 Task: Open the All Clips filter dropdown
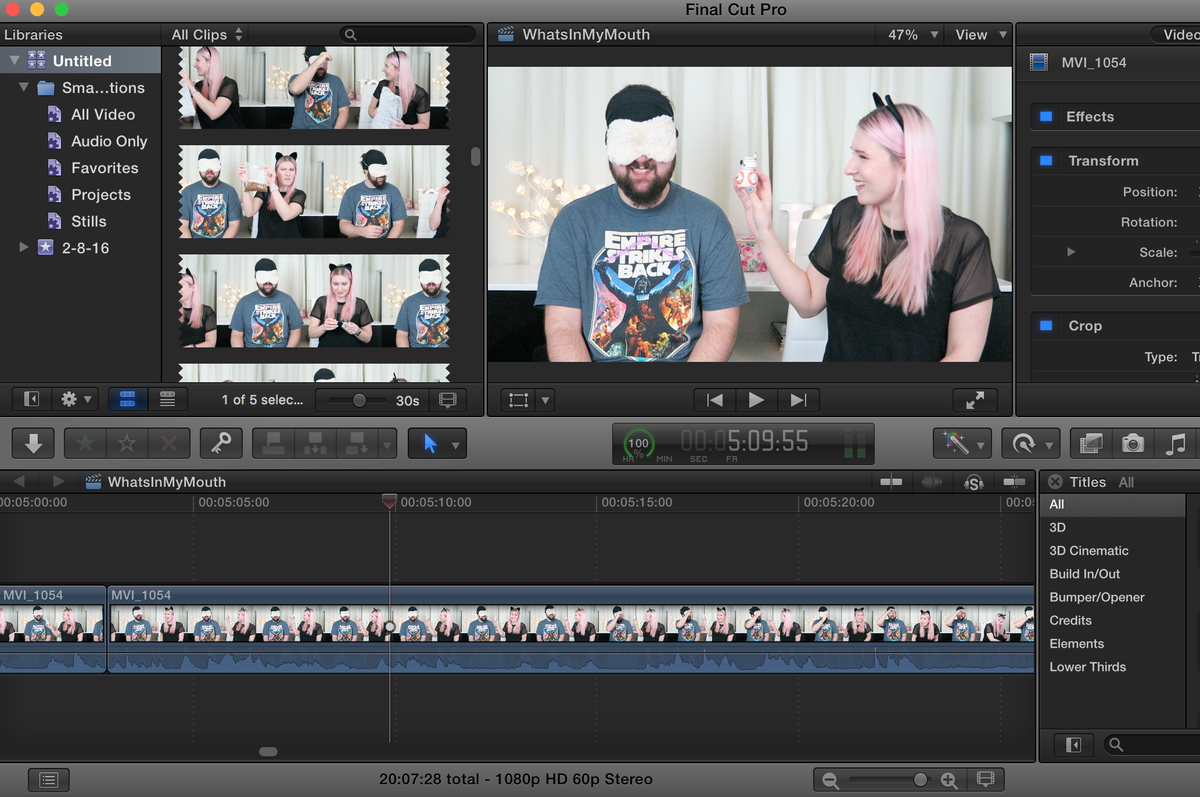point(207,34)
